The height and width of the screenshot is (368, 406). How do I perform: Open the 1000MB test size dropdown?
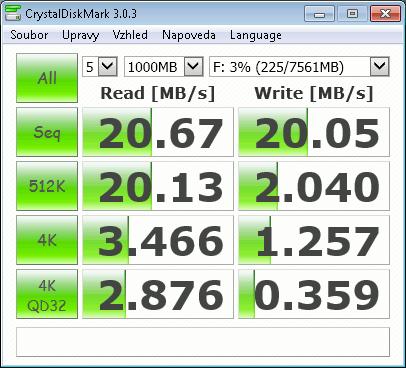pos(164,67)
